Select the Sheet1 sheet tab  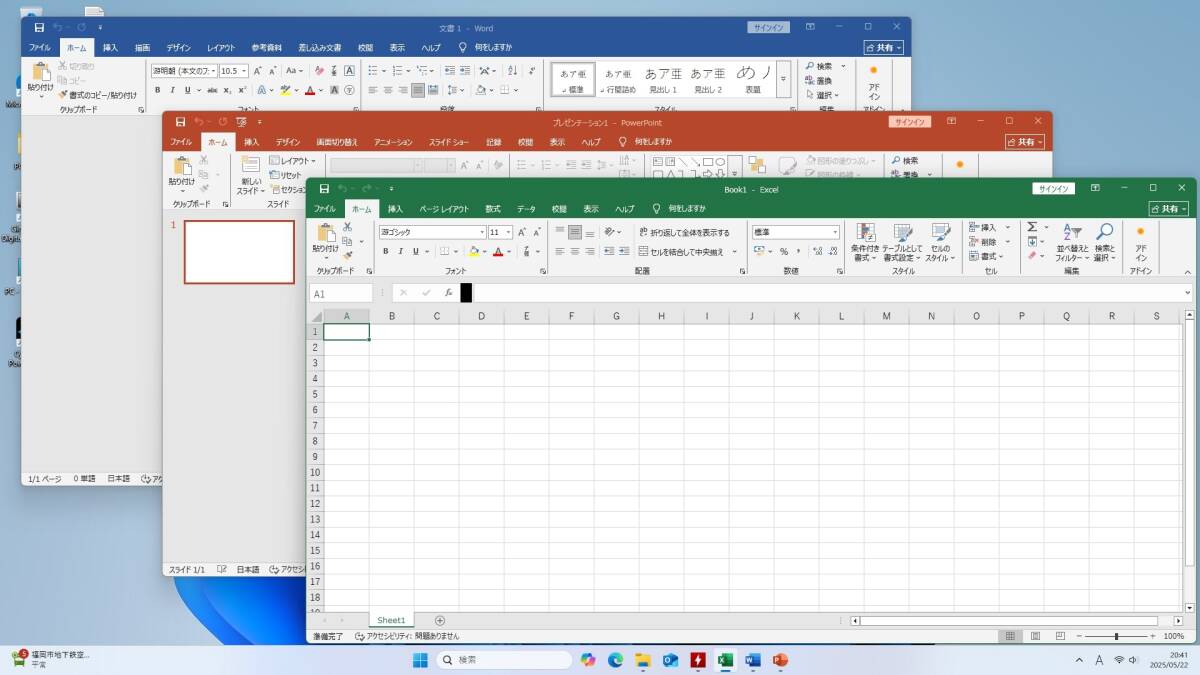coord(391,621)
